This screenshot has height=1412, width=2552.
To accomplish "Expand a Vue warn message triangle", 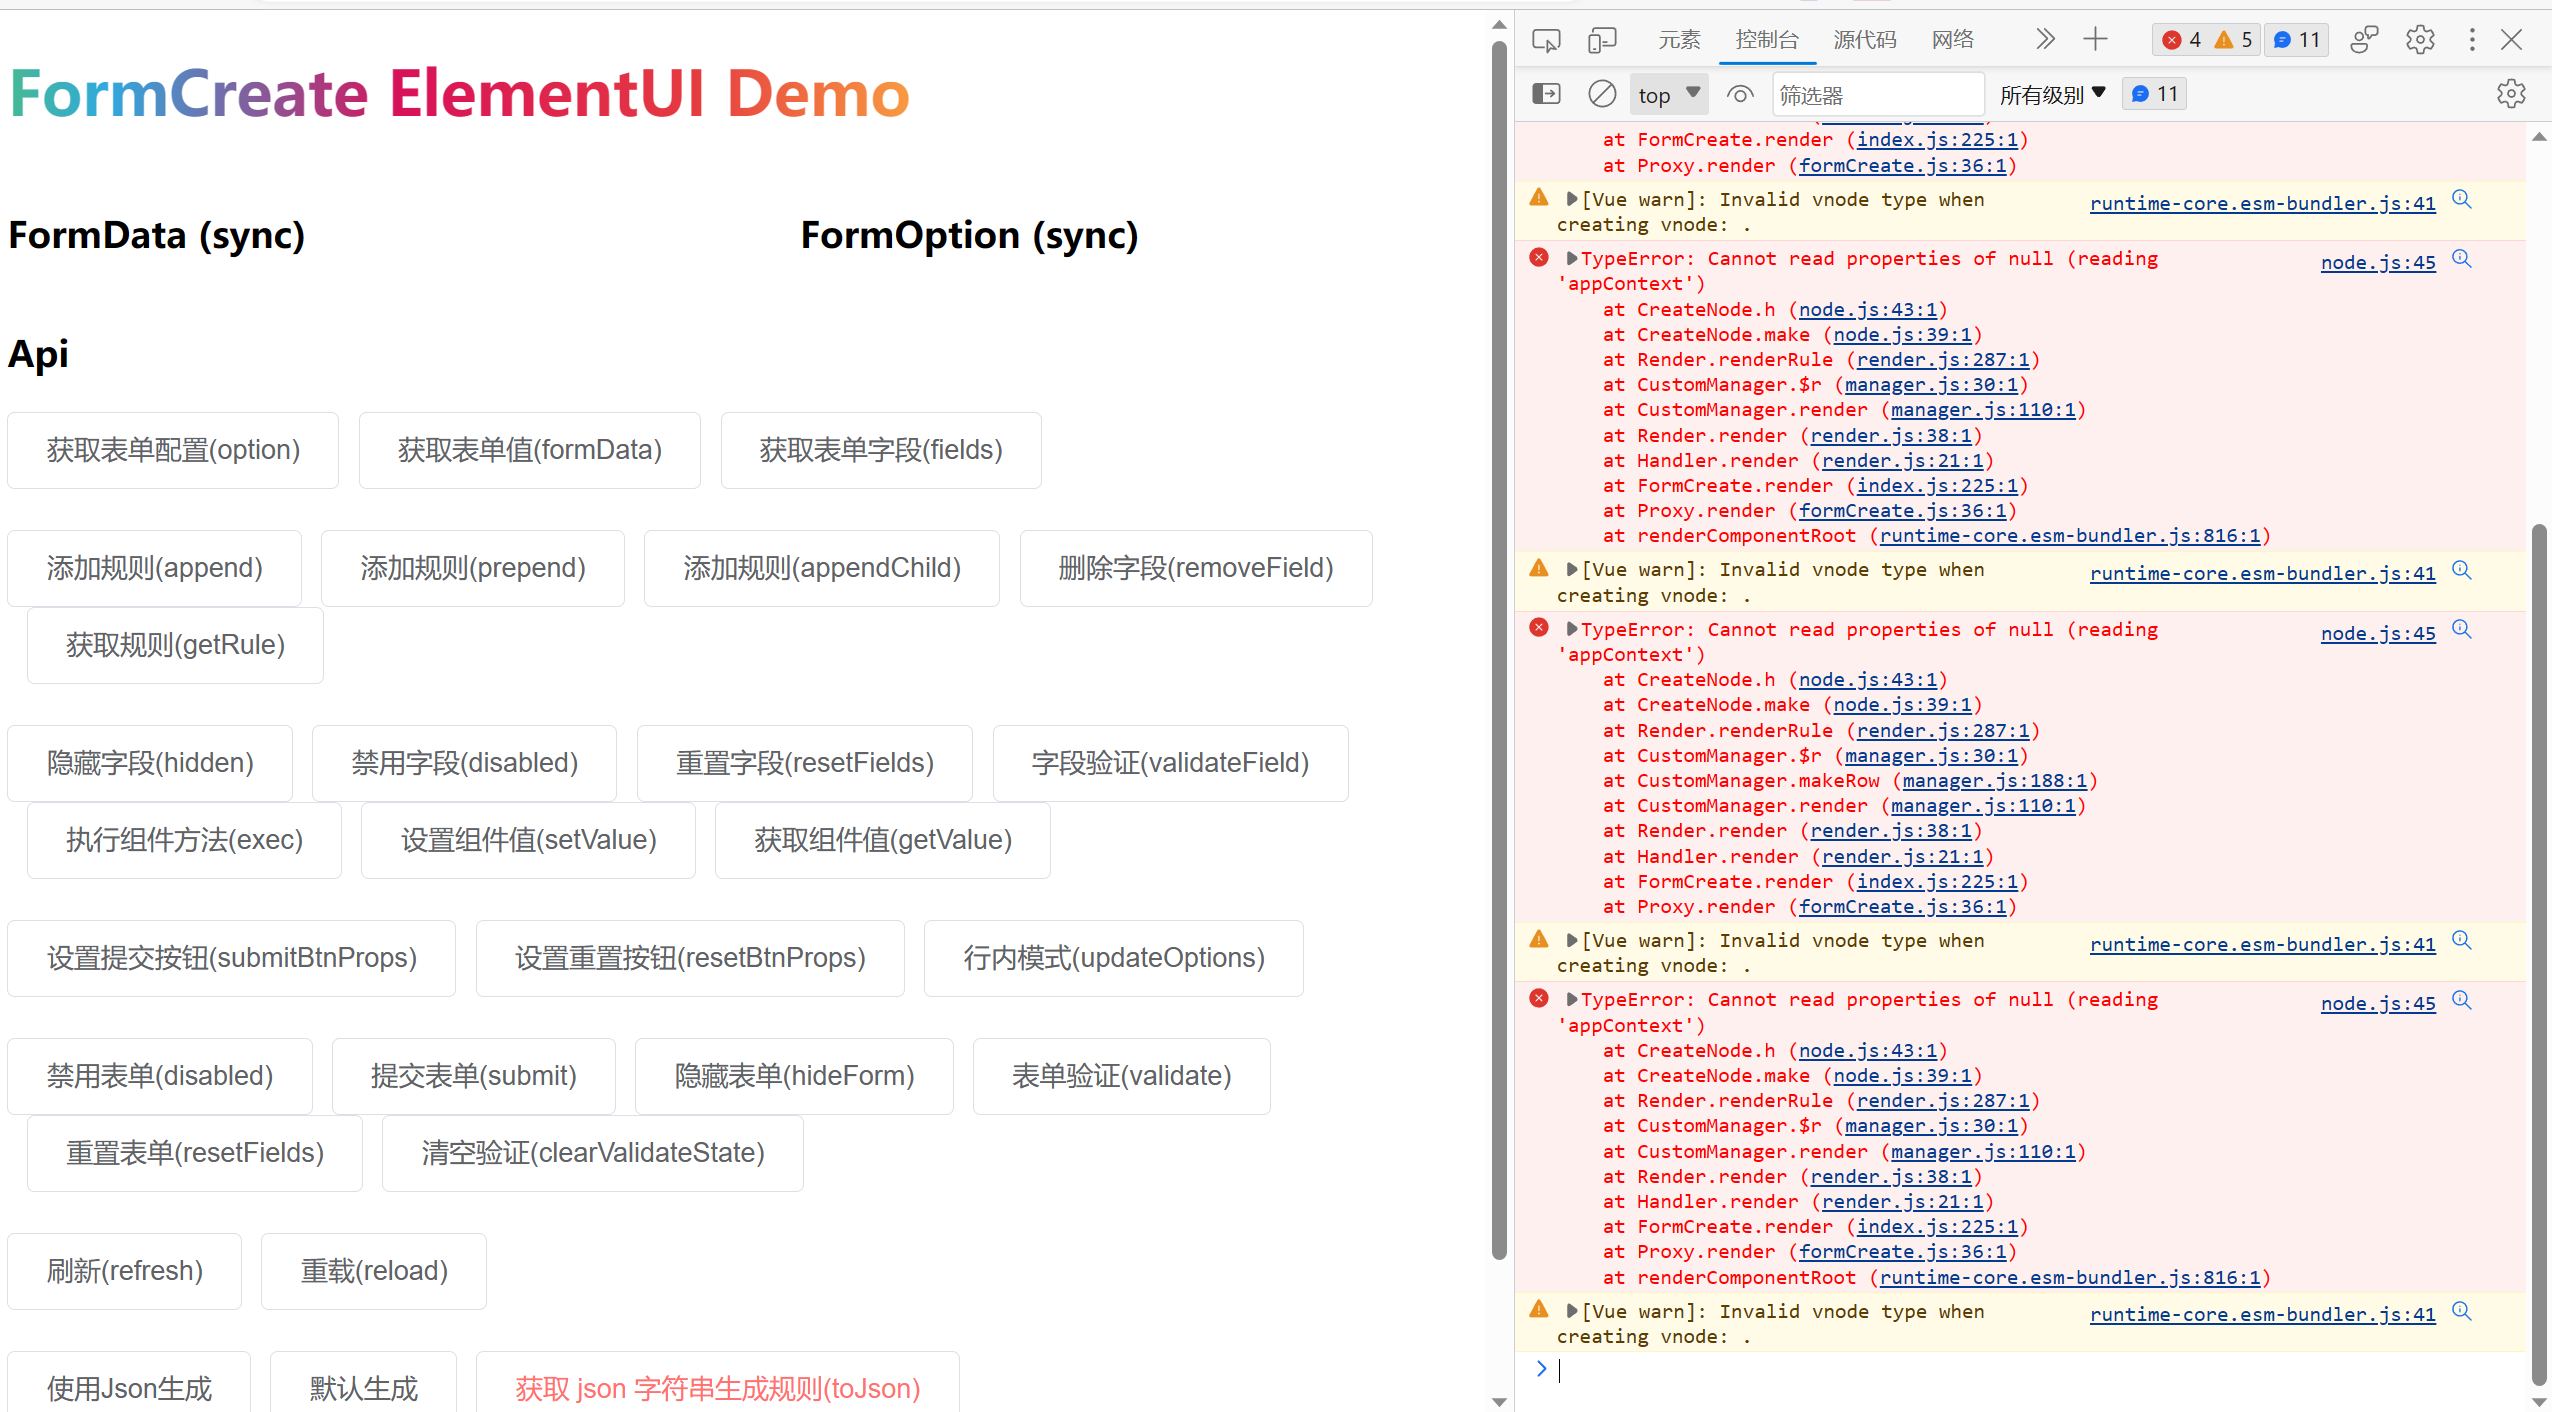I will 1570,199.
